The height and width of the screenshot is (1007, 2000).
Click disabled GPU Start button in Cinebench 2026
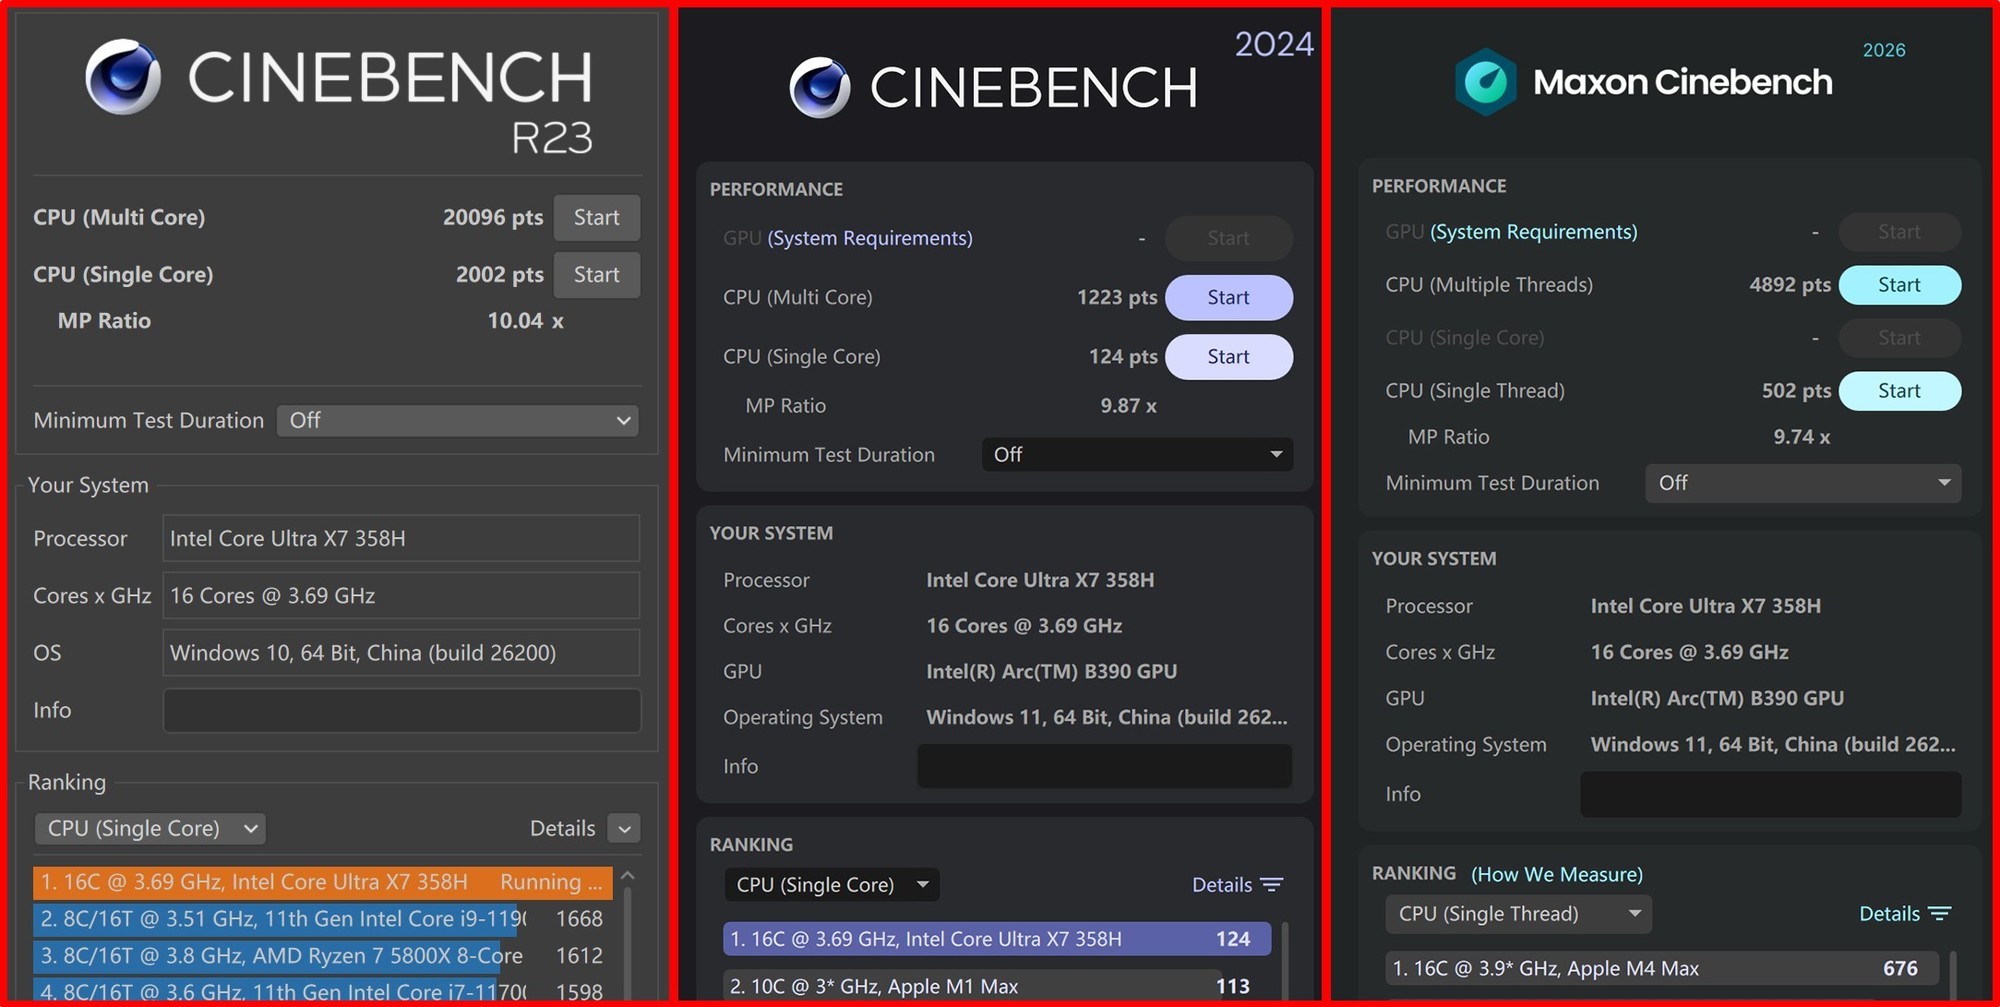tap(1900, 232)
